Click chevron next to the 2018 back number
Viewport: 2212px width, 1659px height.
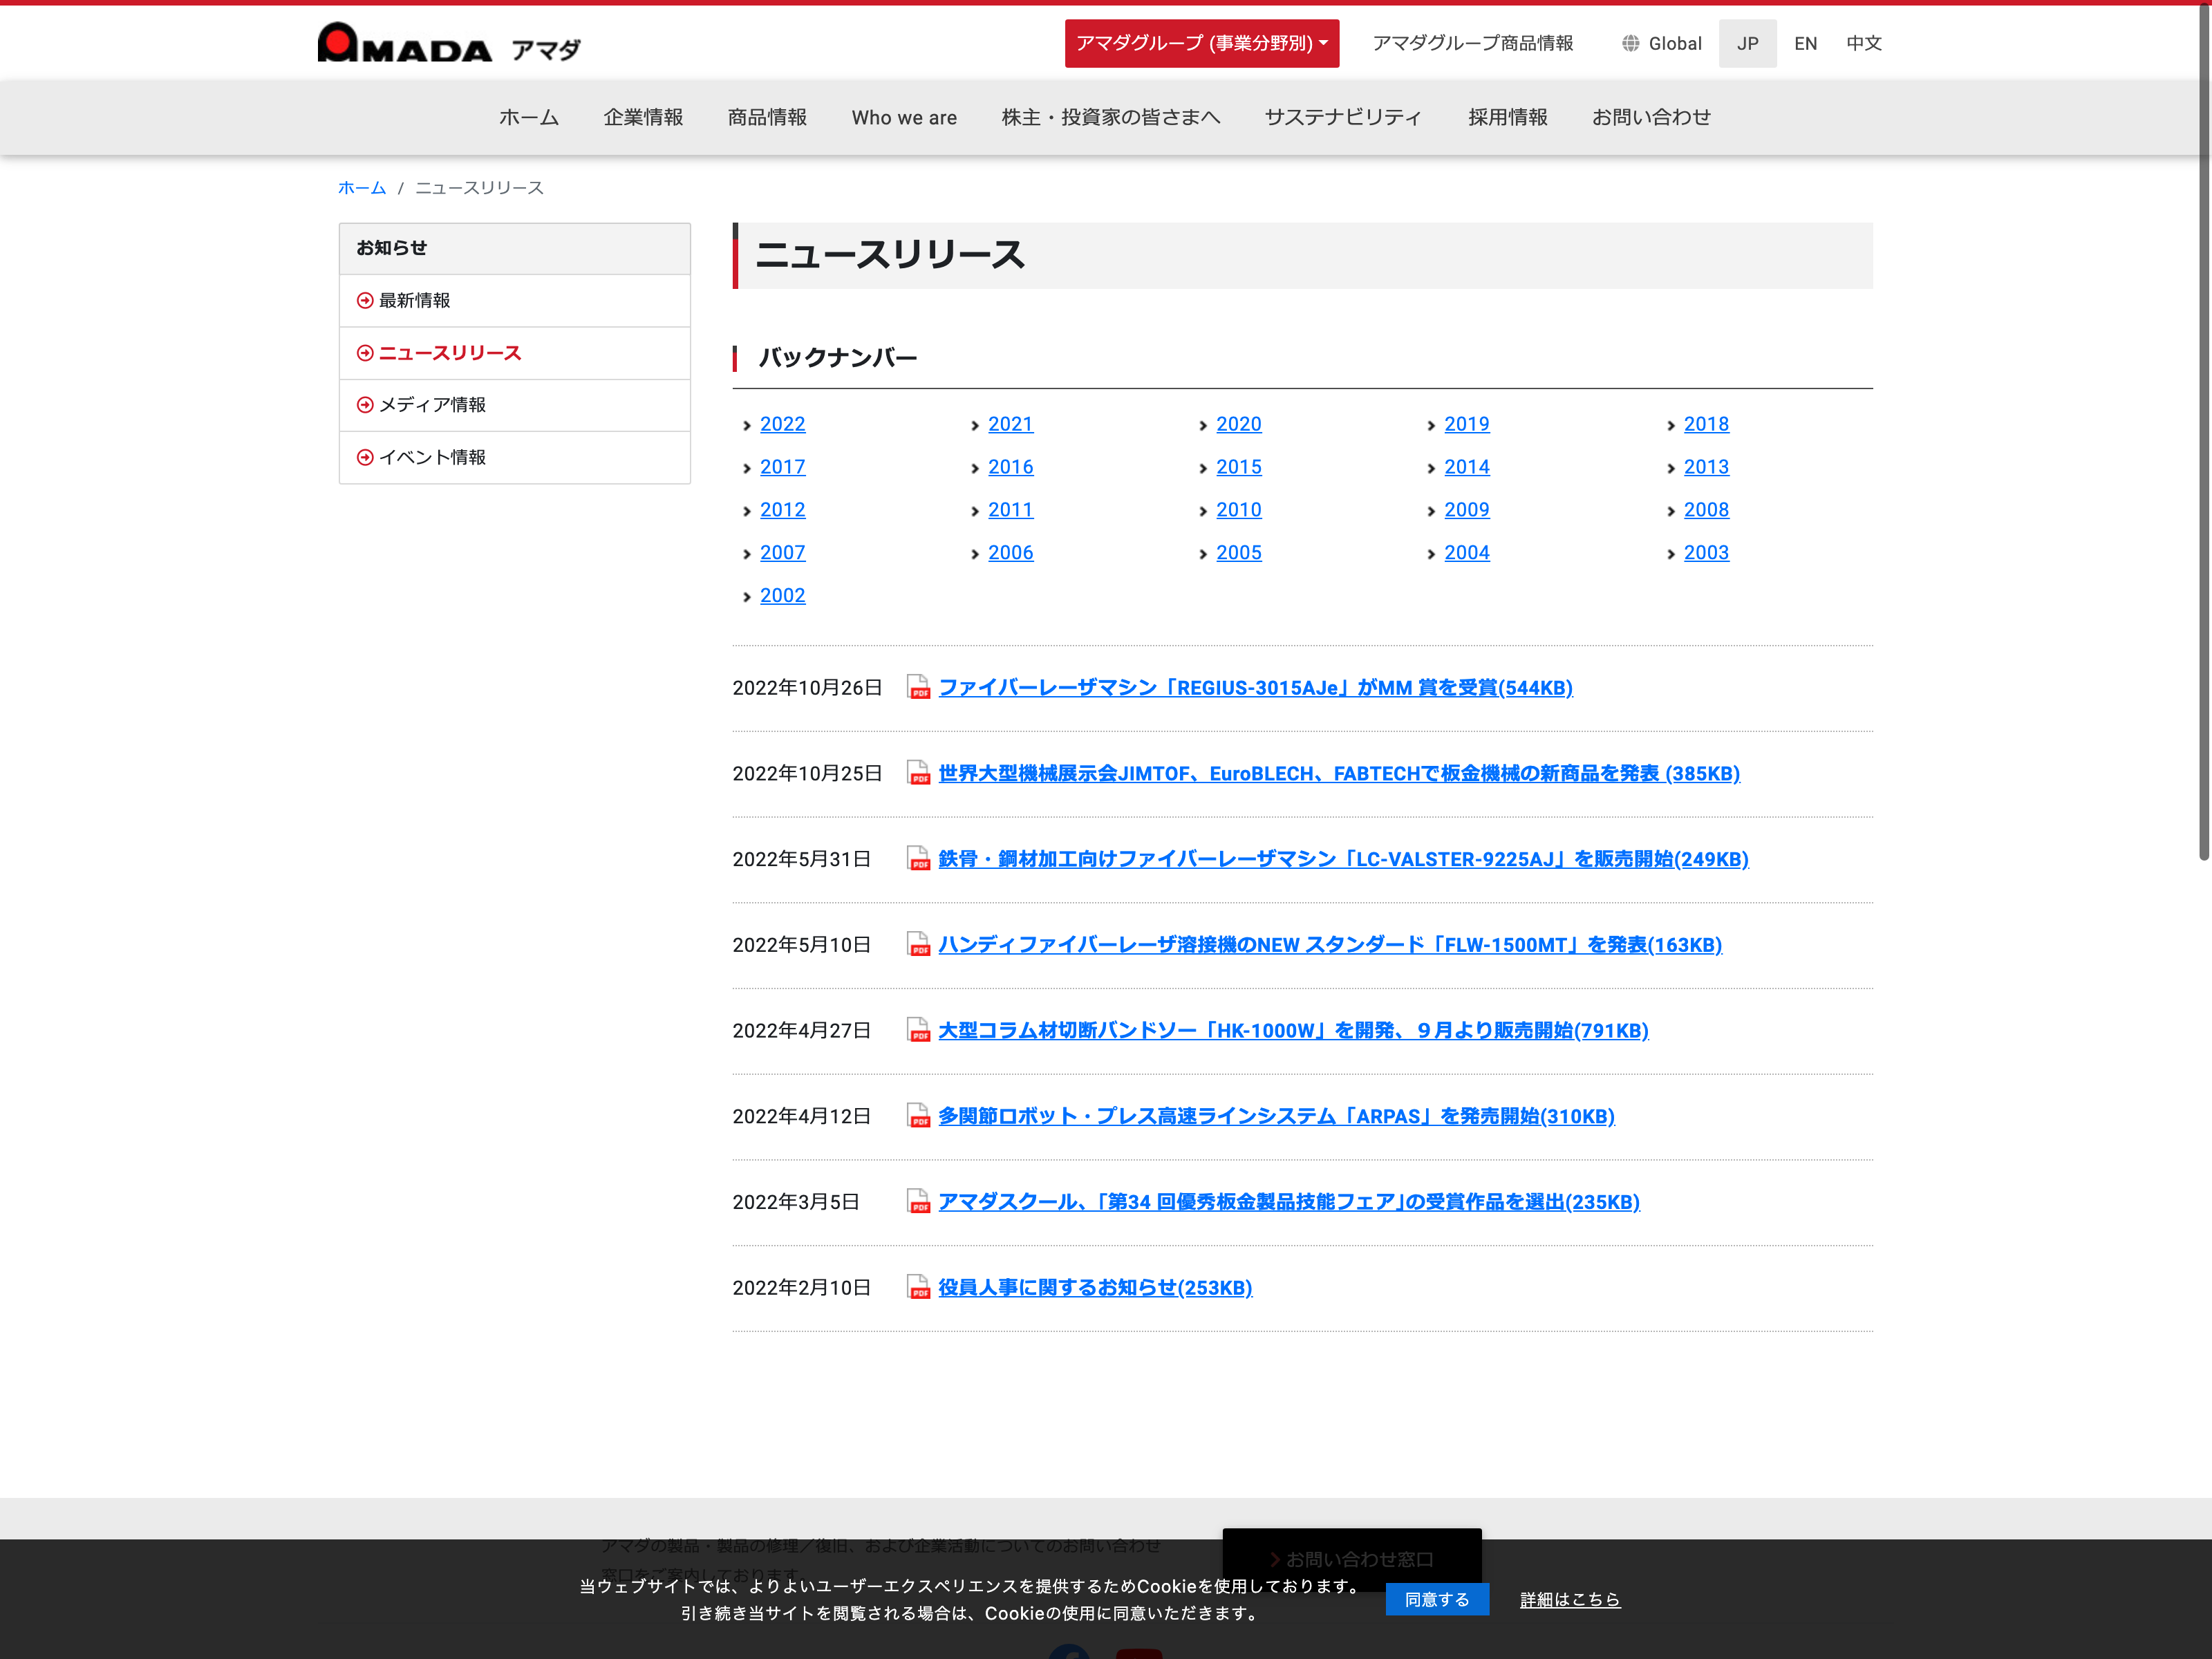tap(1671, 425)
